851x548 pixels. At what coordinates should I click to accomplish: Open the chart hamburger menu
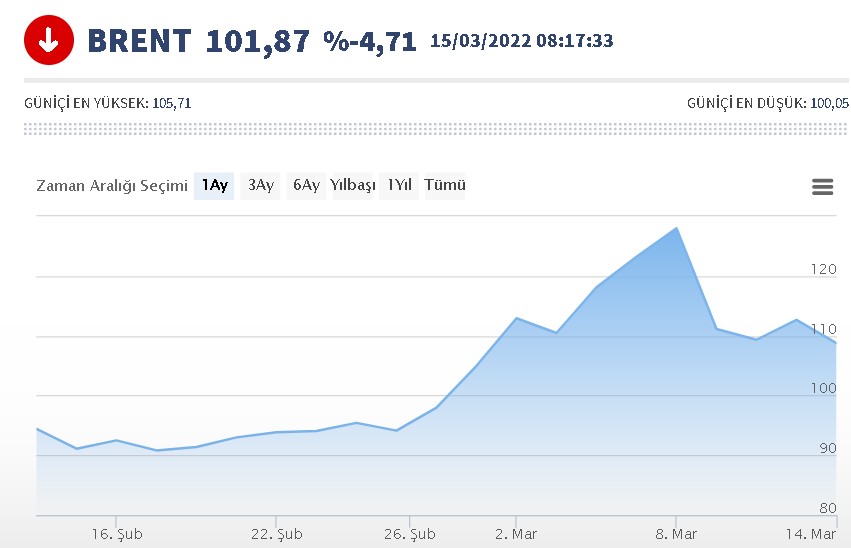[x=822, y=187]
